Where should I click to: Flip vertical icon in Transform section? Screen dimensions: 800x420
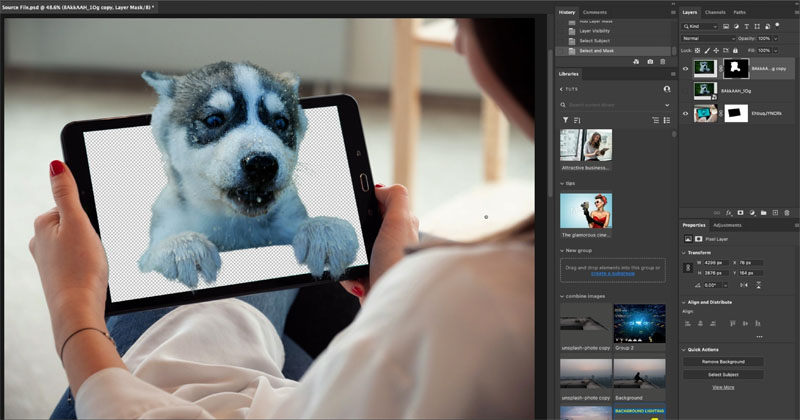point(759,285)
